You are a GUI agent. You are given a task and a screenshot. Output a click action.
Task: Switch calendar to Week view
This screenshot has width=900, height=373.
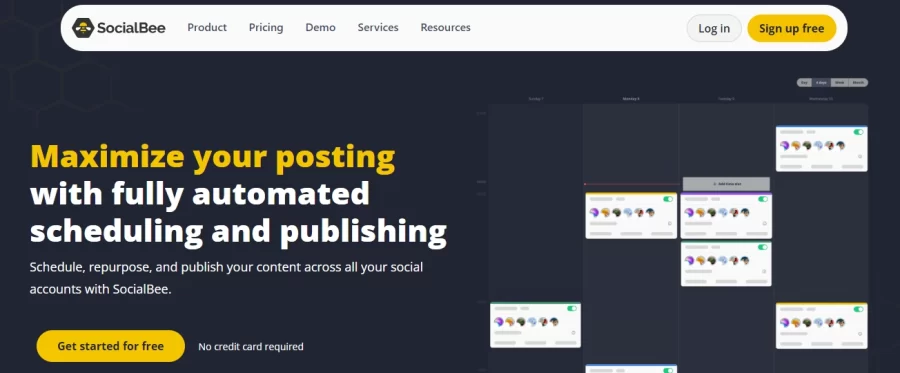840,83
